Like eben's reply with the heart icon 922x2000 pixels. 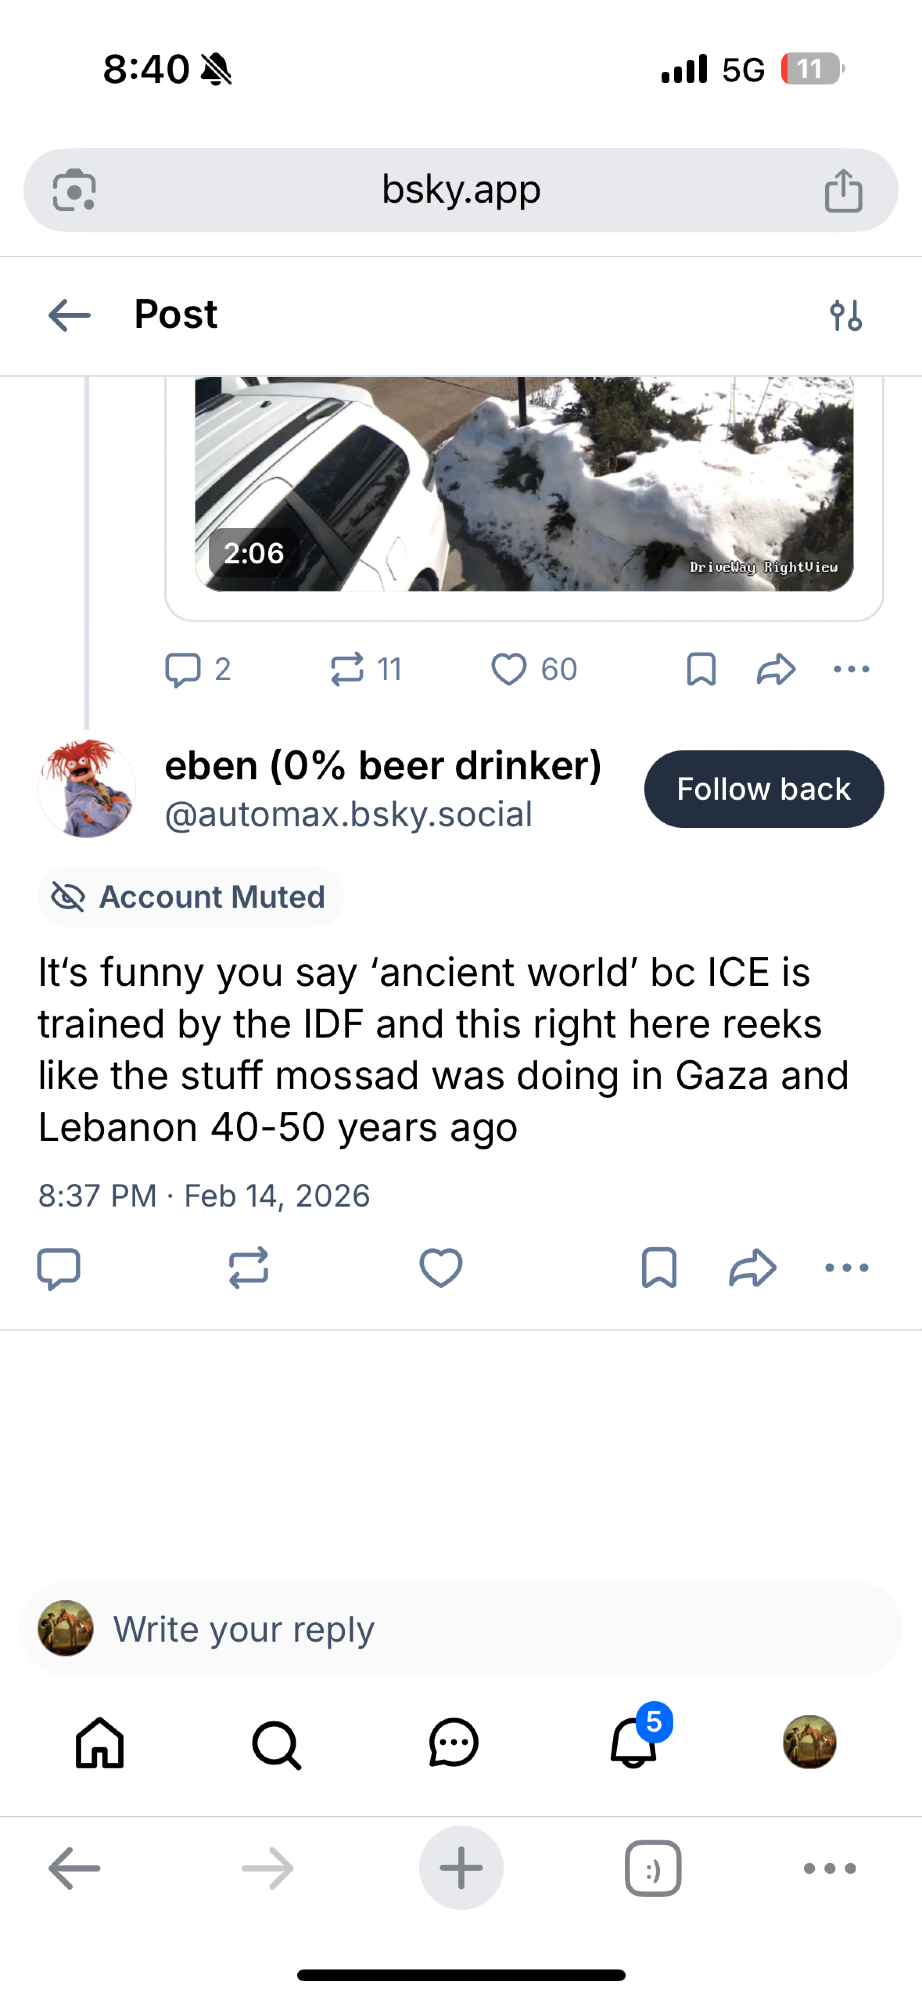[x=440, y=1268]
